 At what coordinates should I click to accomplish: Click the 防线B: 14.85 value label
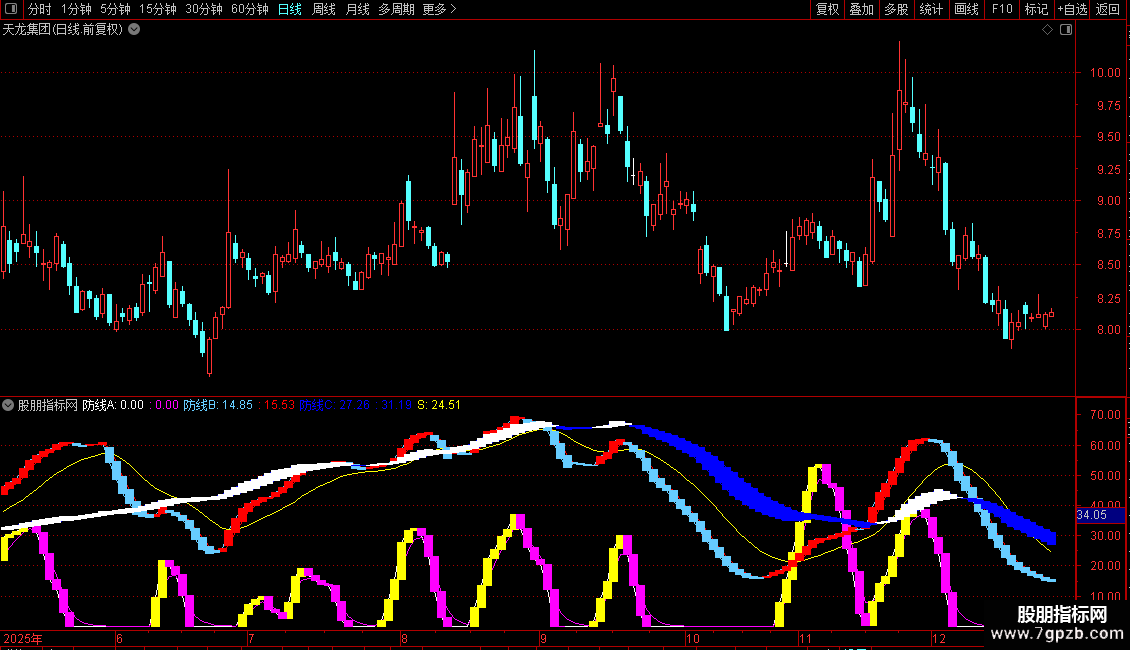point(218,405)
